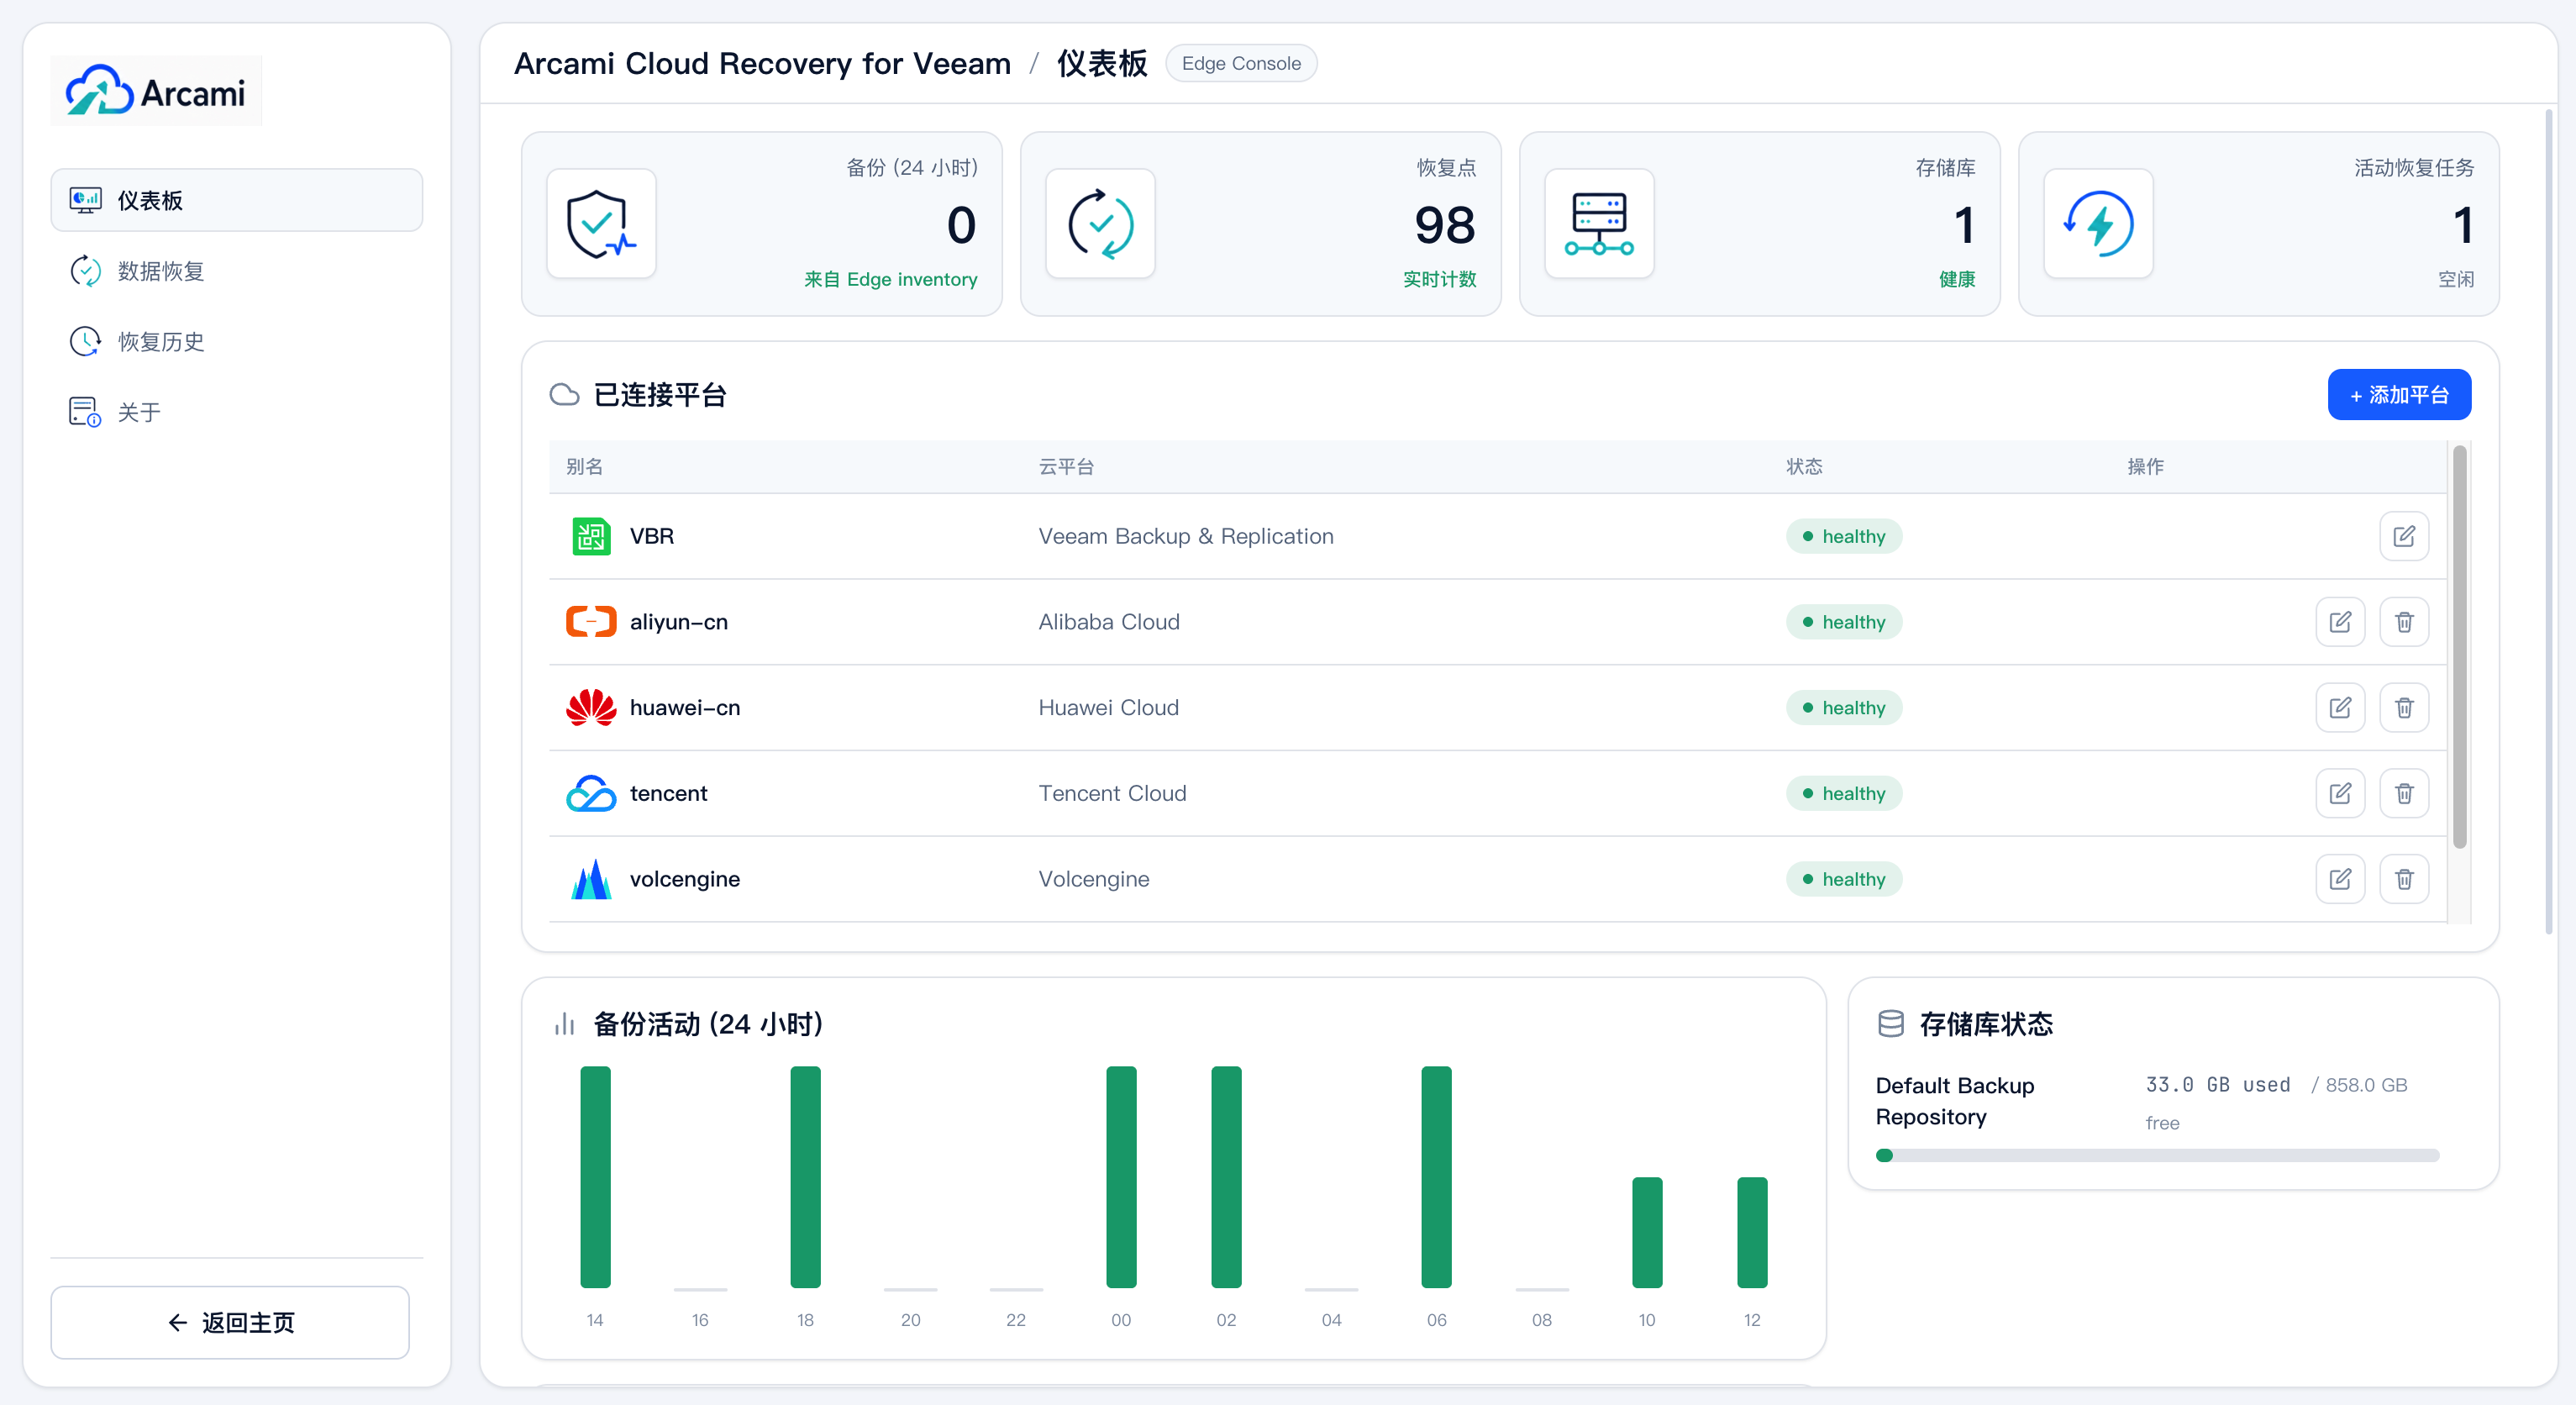
Task: Open the 数据恢复 data recovery page
Action: [x=237, y=271]
